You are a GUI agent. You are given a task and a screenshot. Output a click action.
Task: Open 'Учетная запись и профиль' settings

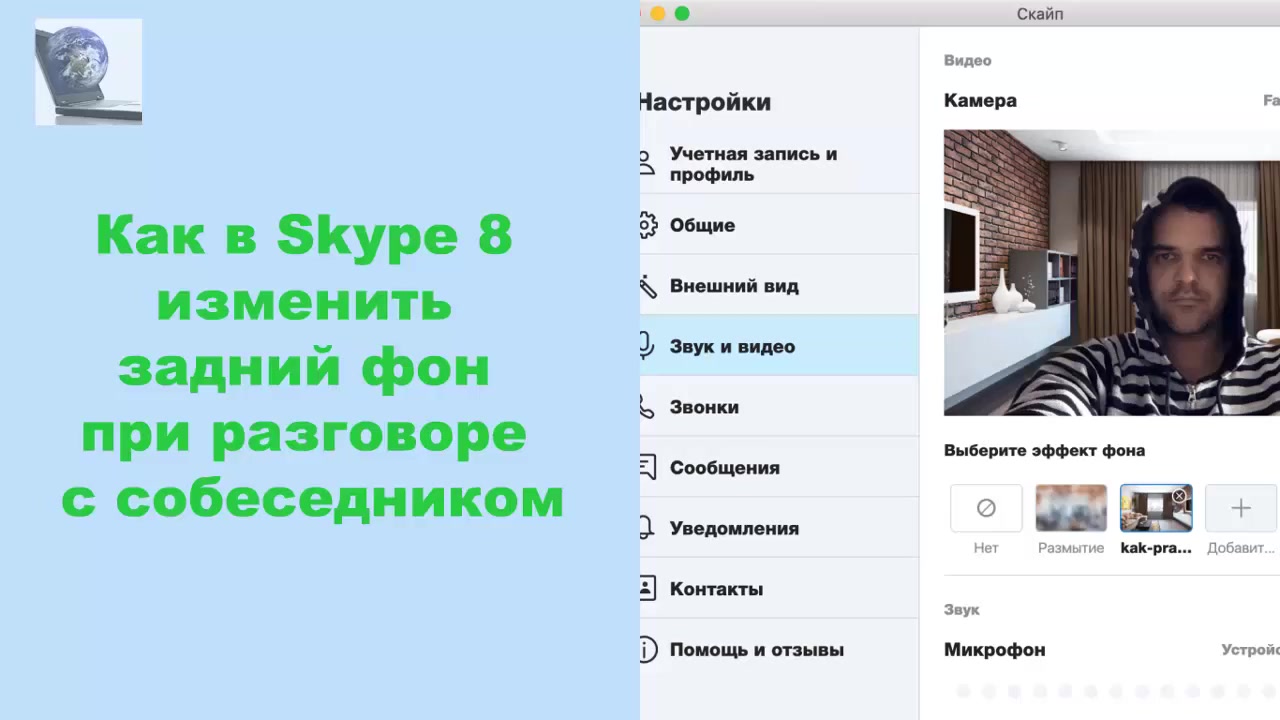click(779, 164)
